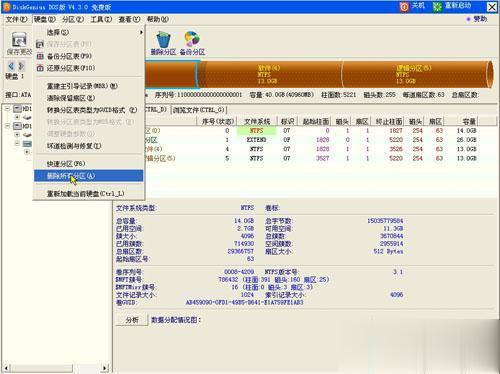Screen dimensions: 500x374
Task: Select 删除所有分区(A) menu entry
Action: [89, 176]
